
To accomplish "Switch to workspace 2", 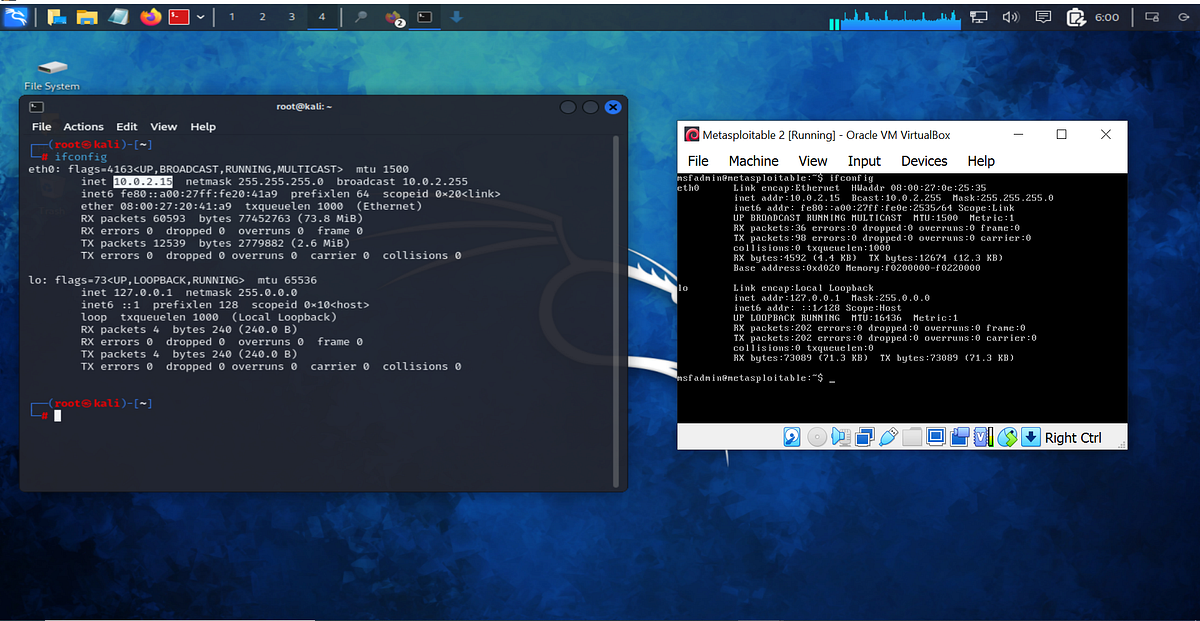I will coord(262,16).
